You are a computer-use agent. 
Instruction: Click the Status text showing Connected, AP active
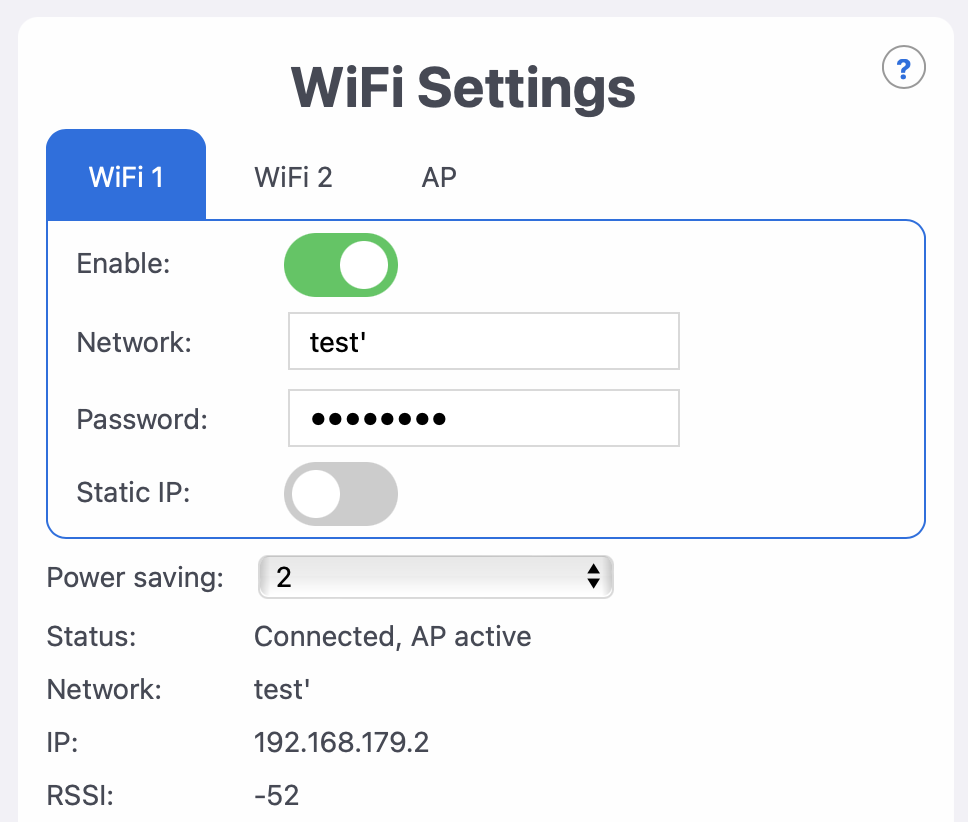pyautogui.click(x=391, y=636)
